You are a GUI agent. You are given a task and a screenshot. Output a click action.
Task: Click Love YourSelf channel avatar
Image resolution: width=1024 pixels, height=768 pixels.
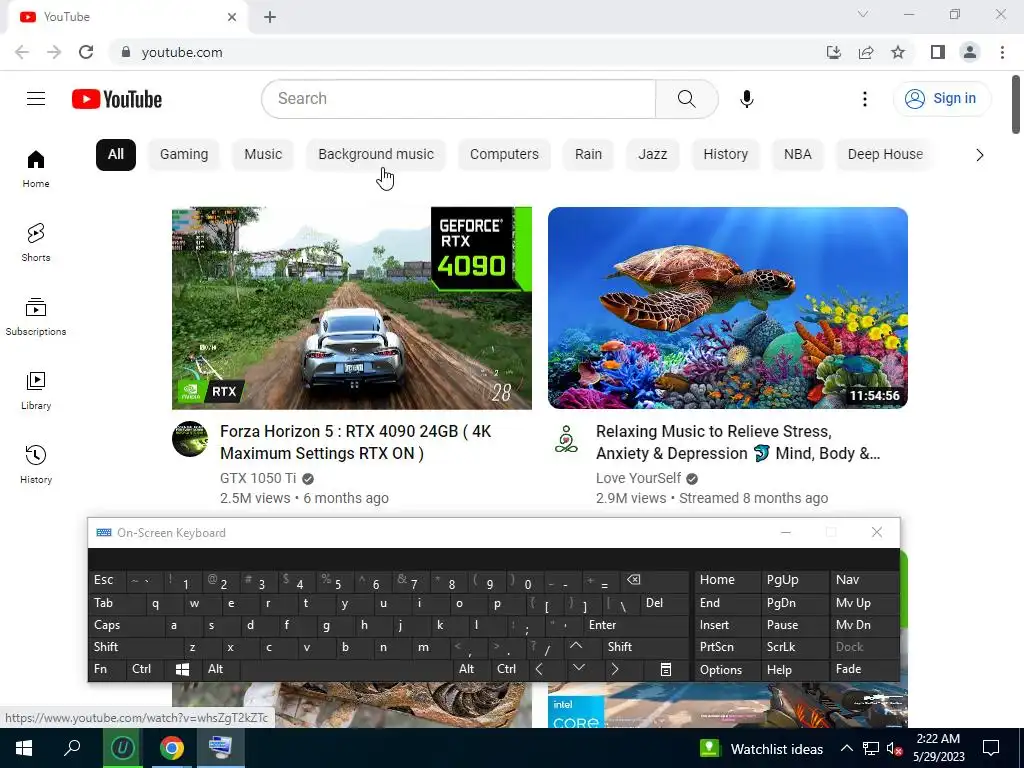(x=566, y=439)
